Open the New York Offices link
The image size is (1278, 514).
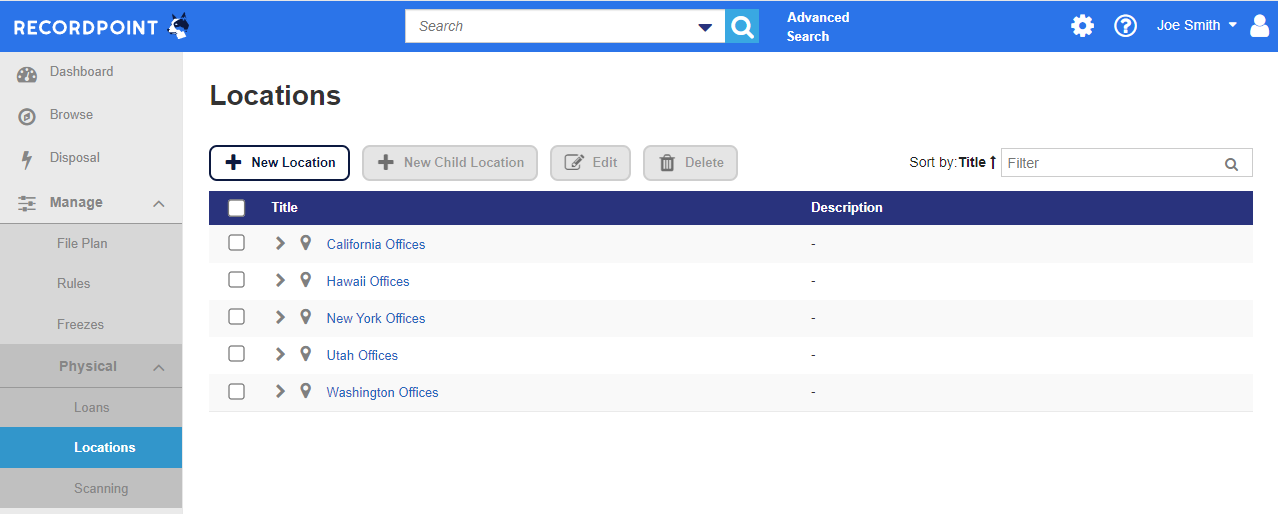pyautogui.click(x=376, y=318)
